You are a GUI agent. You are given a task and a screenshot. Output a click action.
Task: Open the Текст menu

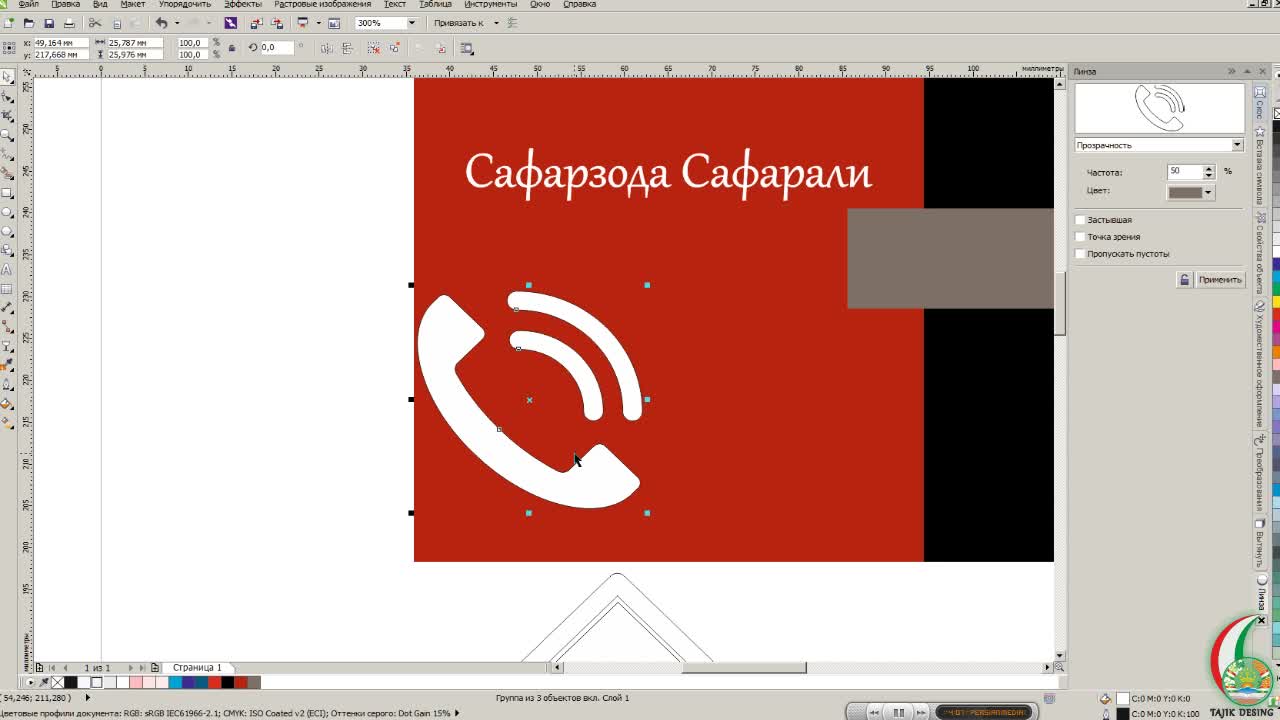coord(395,4)
